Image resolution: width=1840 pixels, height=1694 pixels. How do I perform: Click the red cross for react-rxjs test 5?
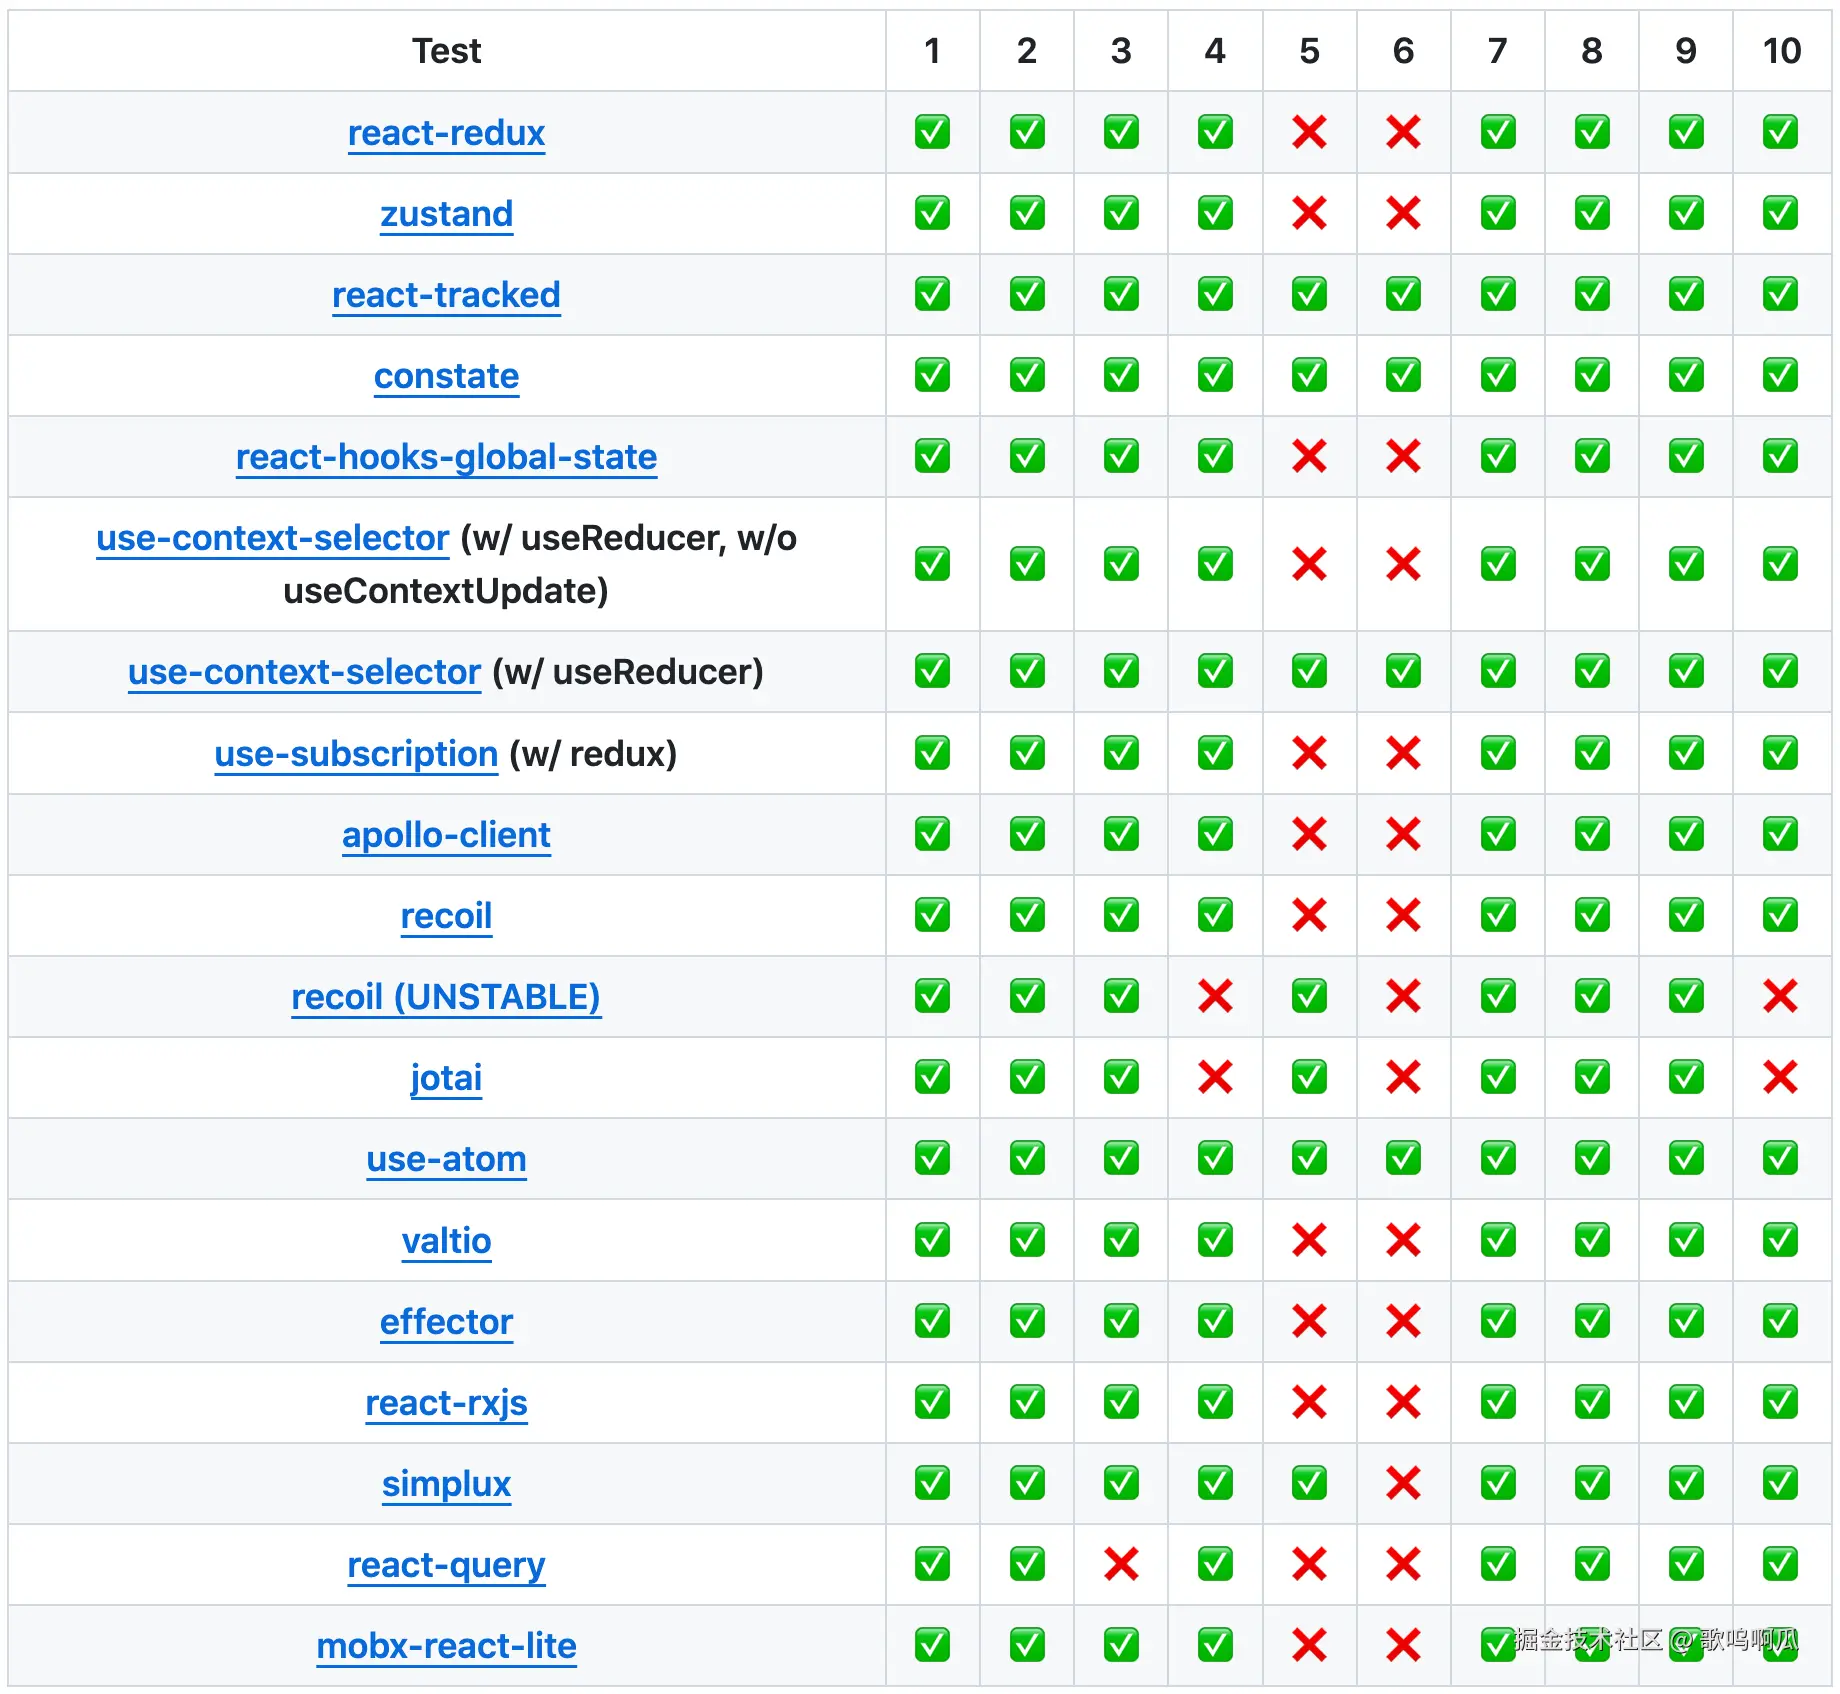point(1309,1402)
